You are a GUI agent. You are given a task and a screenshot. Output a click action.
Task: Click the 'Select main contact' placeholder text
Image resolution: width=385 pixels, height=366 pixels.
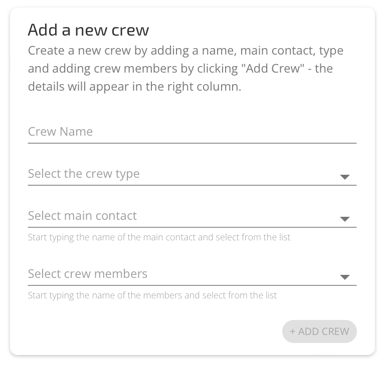pos(82,216)
